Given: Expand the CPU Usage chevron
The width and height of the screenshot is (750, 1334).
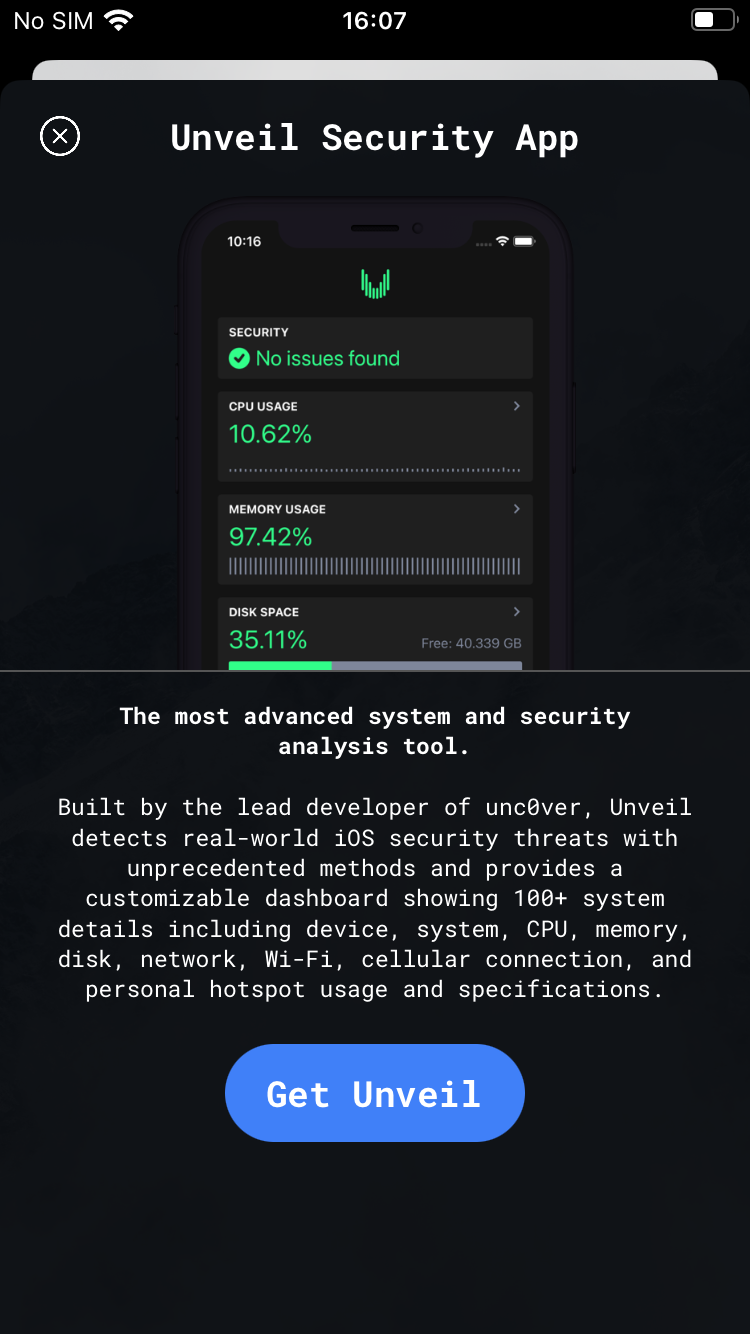Looking at the screenshot, I should (x=517, y=406).
